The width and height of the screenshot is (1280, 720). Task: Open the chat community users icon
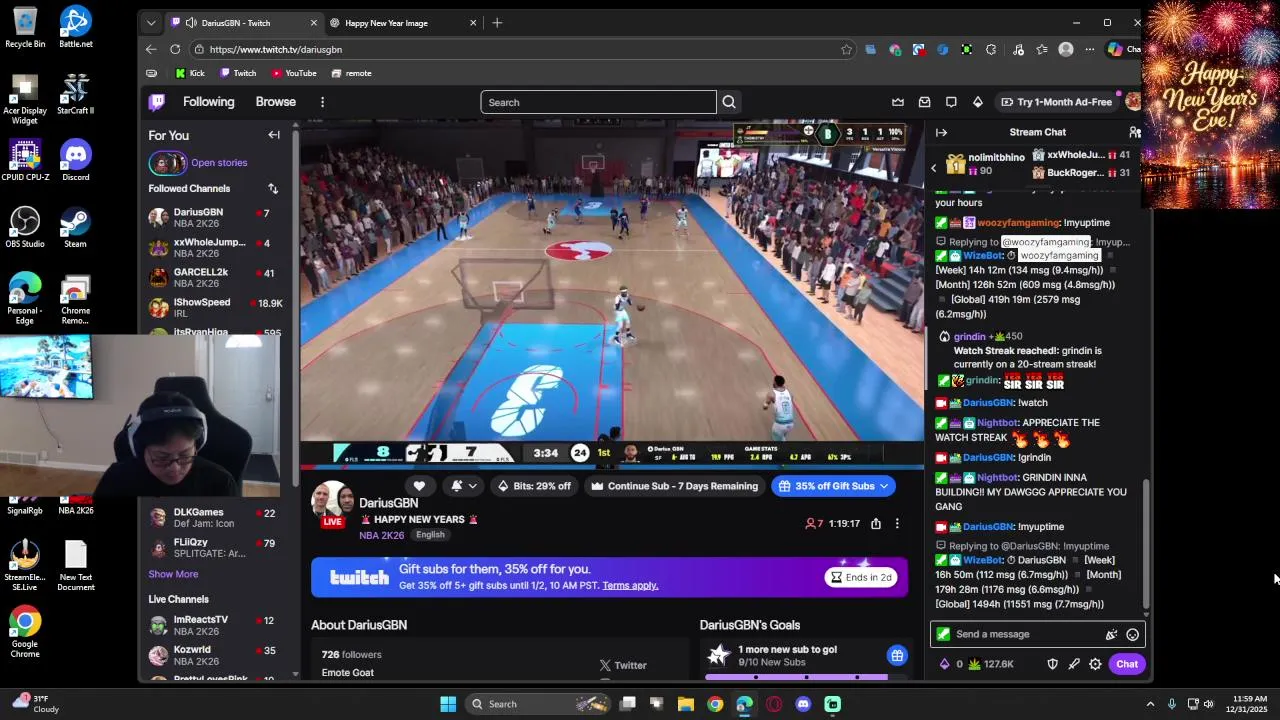pos(1134,132)
